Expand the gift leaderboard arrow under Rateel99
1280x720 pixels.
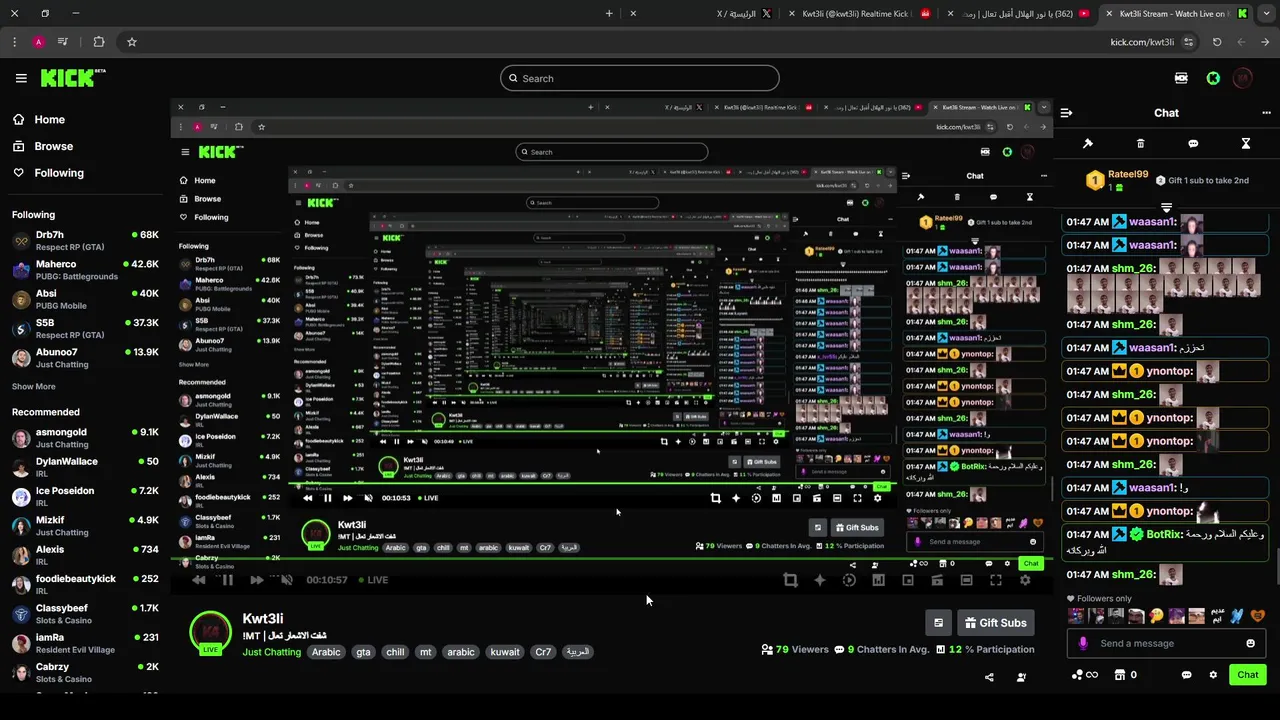tap(1166, 208)
